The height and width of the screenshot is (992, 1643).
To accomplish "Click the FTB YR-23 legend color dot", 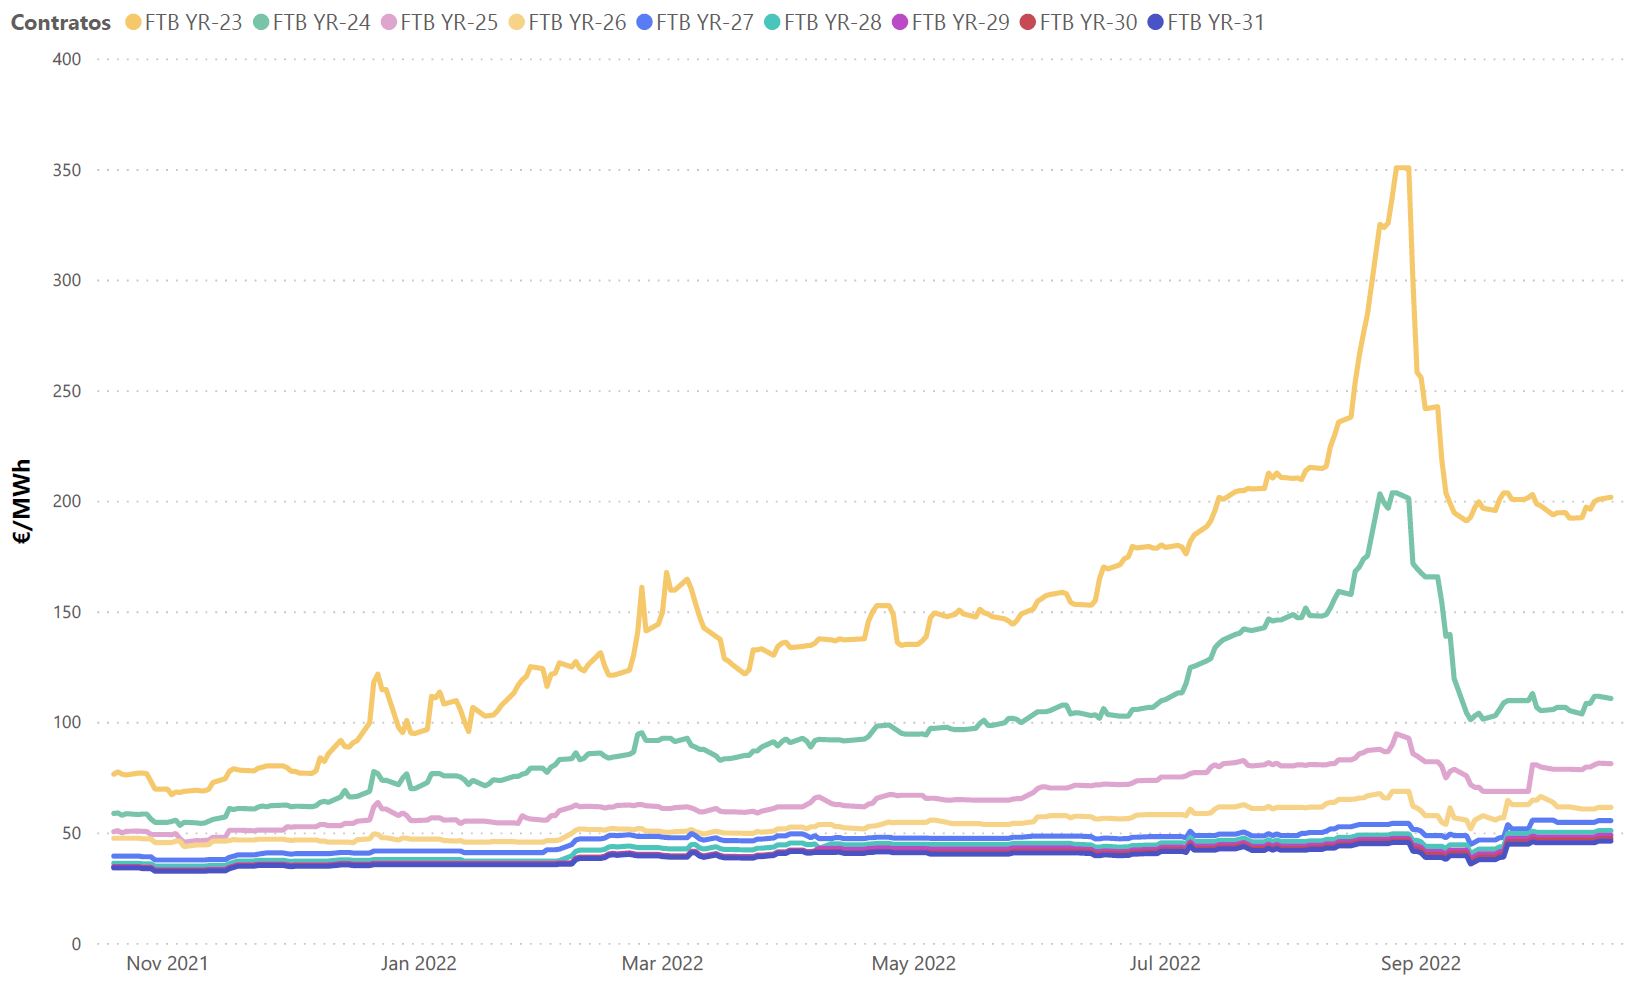I will [x=133, y=22].
